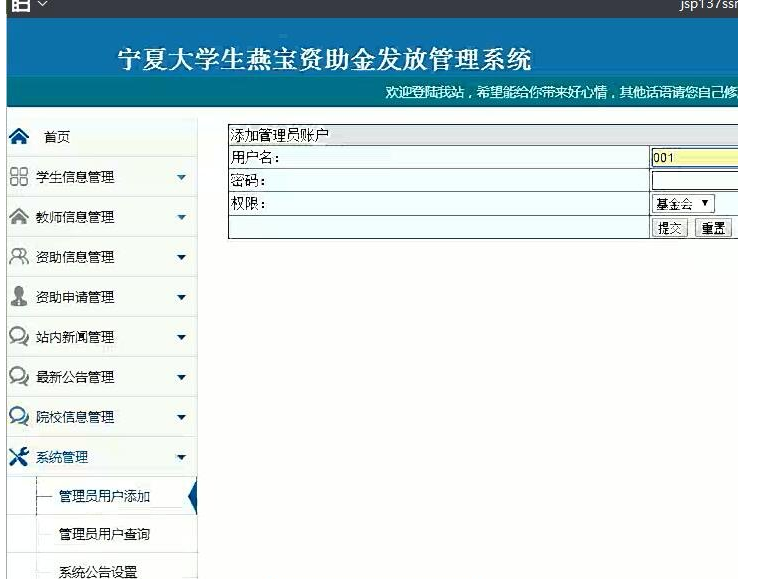Expand the 院校信息管理 menu arrow
The image size is (757, 579).
[x=182, y=417]
